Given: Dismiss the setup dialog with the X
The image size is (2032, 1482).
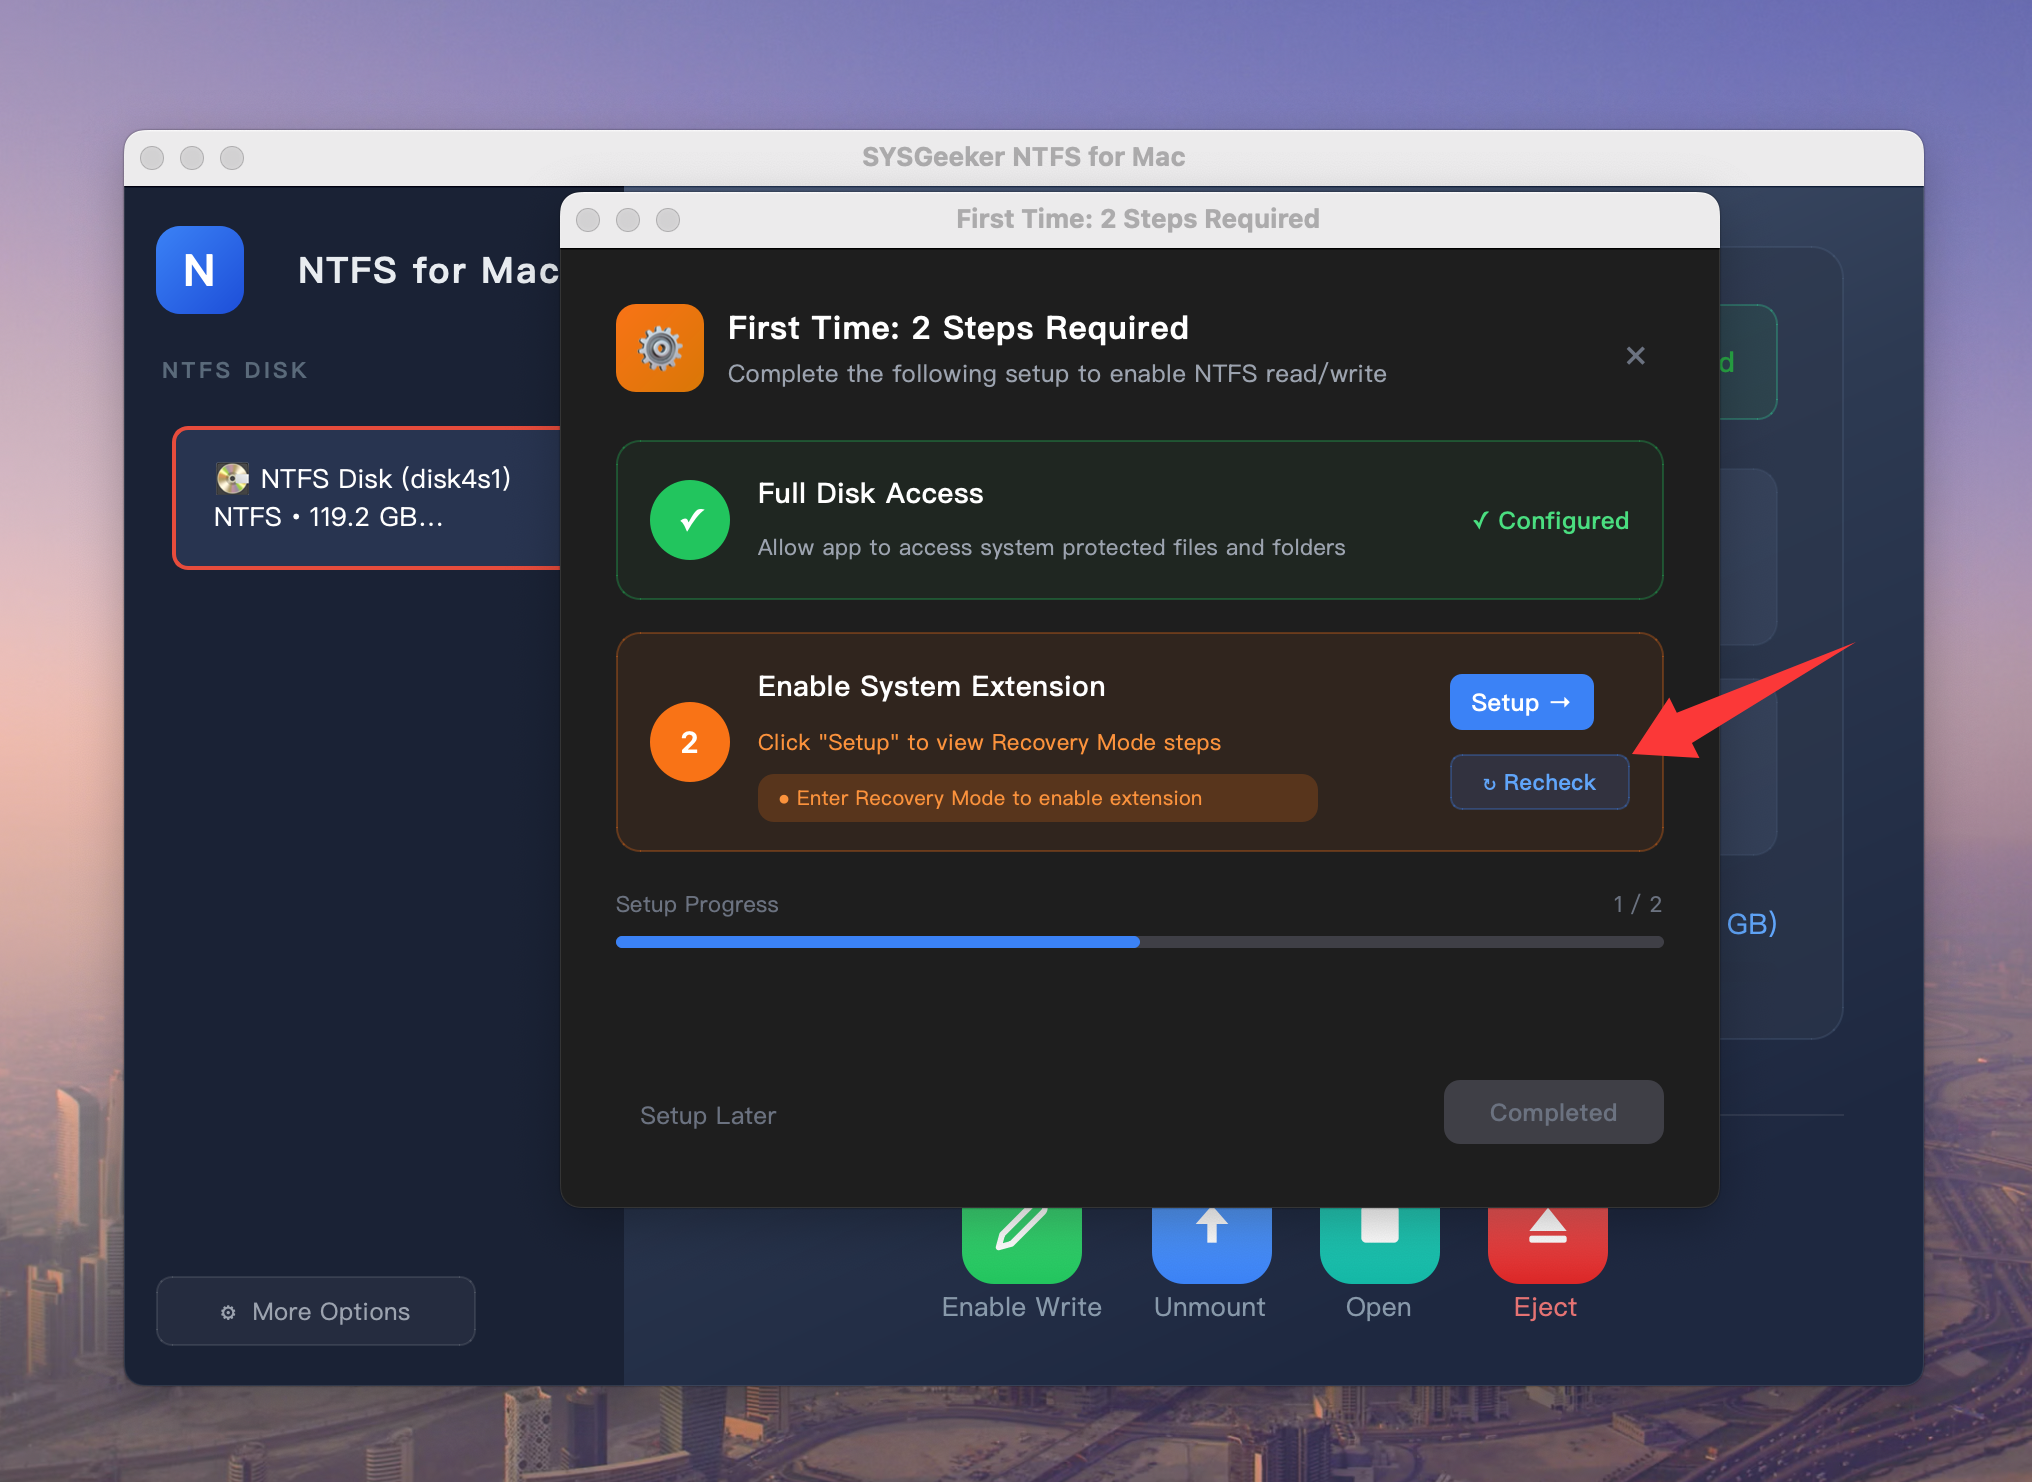Looking at the screenshot, I should tap(1635, 355).
